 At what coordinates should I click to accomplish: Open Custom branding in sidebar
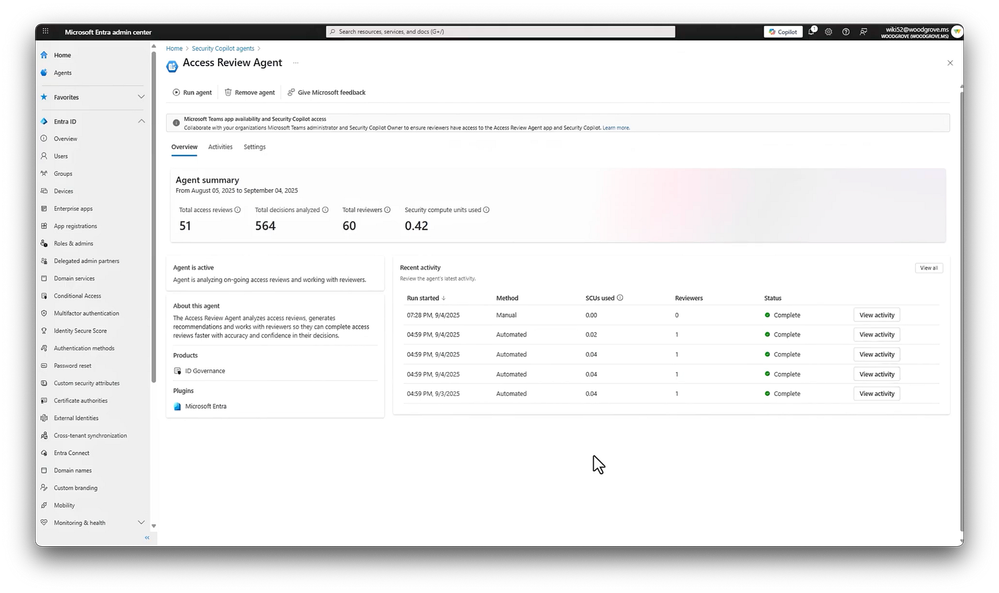pos(75,488)
